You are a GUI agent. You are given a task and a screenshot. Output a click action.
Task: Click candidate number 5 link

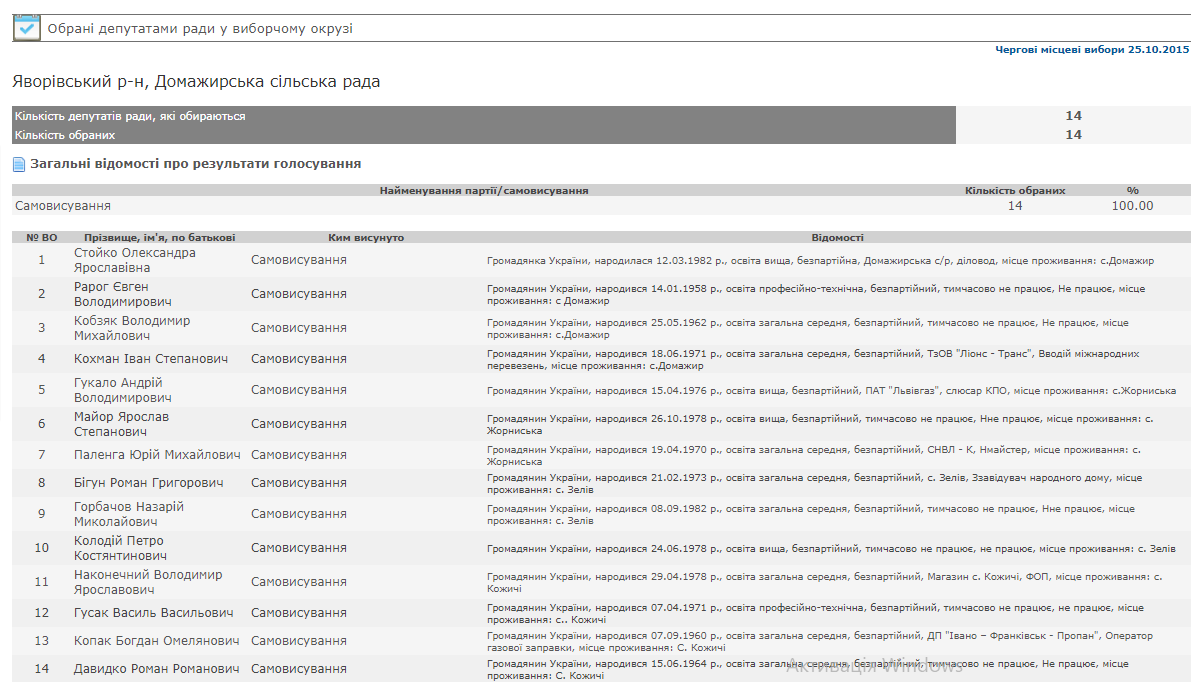click(x=42, y=390)
